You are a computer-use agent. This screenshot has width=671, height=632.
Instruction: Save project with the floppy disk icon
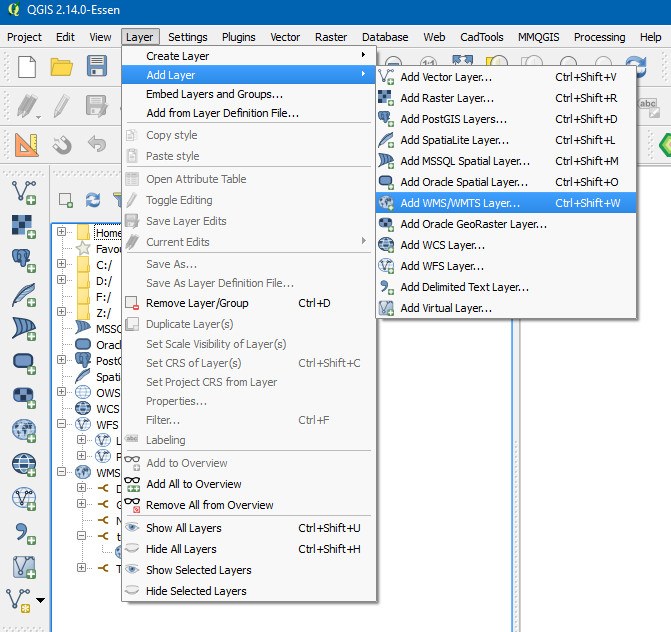97,66
